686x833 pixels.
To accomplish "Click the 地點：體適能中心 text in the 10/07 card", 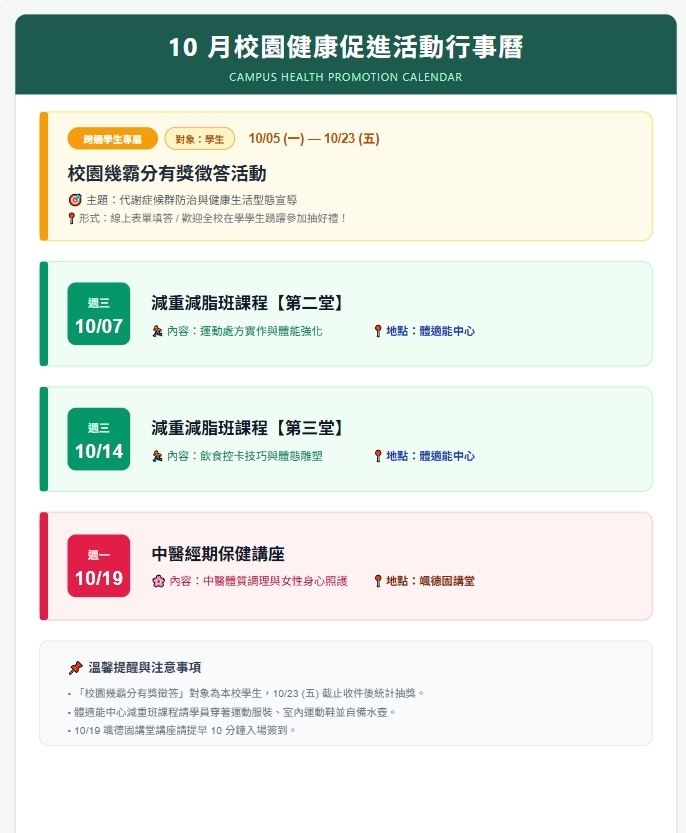I will (x=430, y=331).
